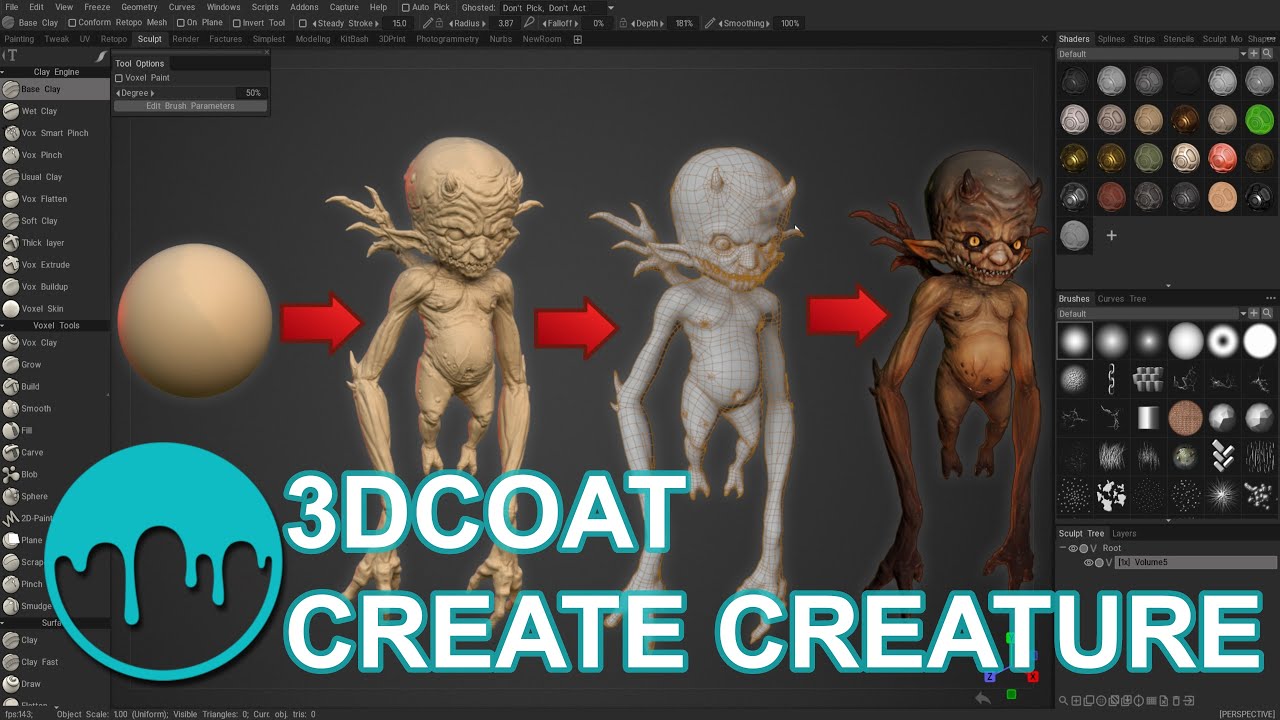This screenshot has height=720, width=1280.
Task: Select the Fill voxel tool
Action: 55,431
